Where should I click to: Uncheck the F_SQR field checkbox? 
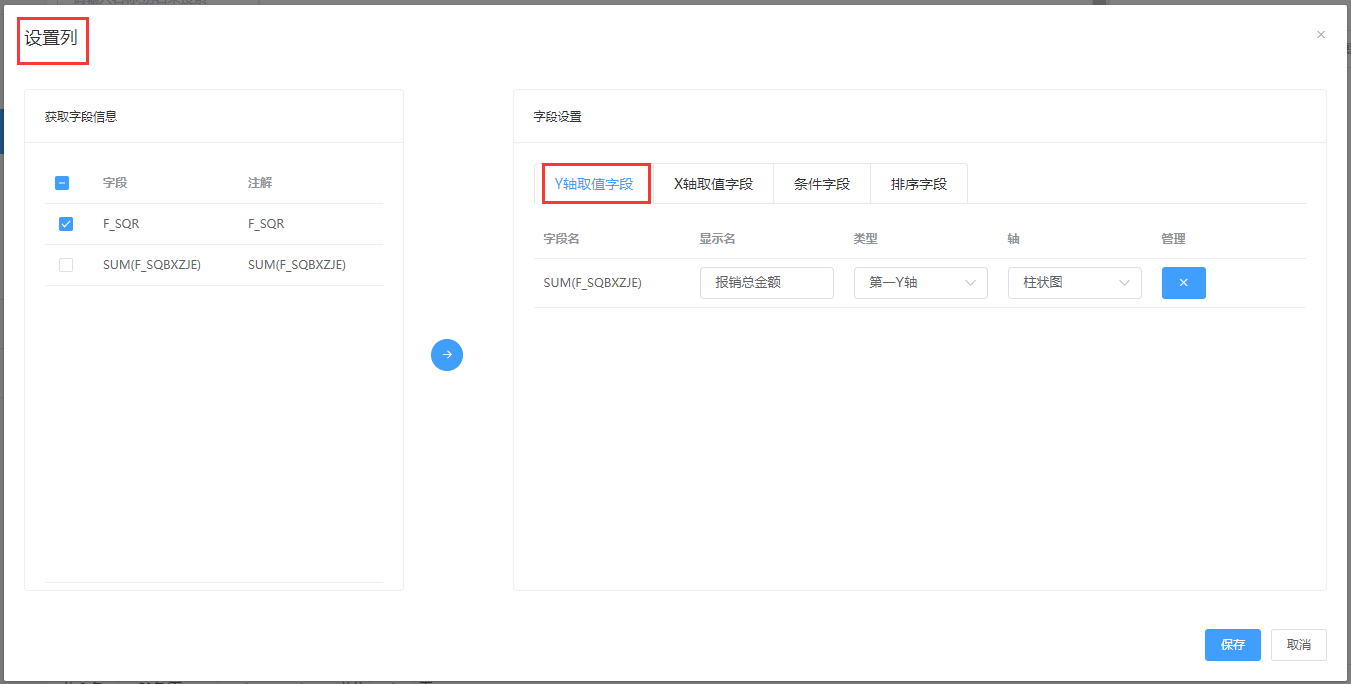[x=66, y=224]
